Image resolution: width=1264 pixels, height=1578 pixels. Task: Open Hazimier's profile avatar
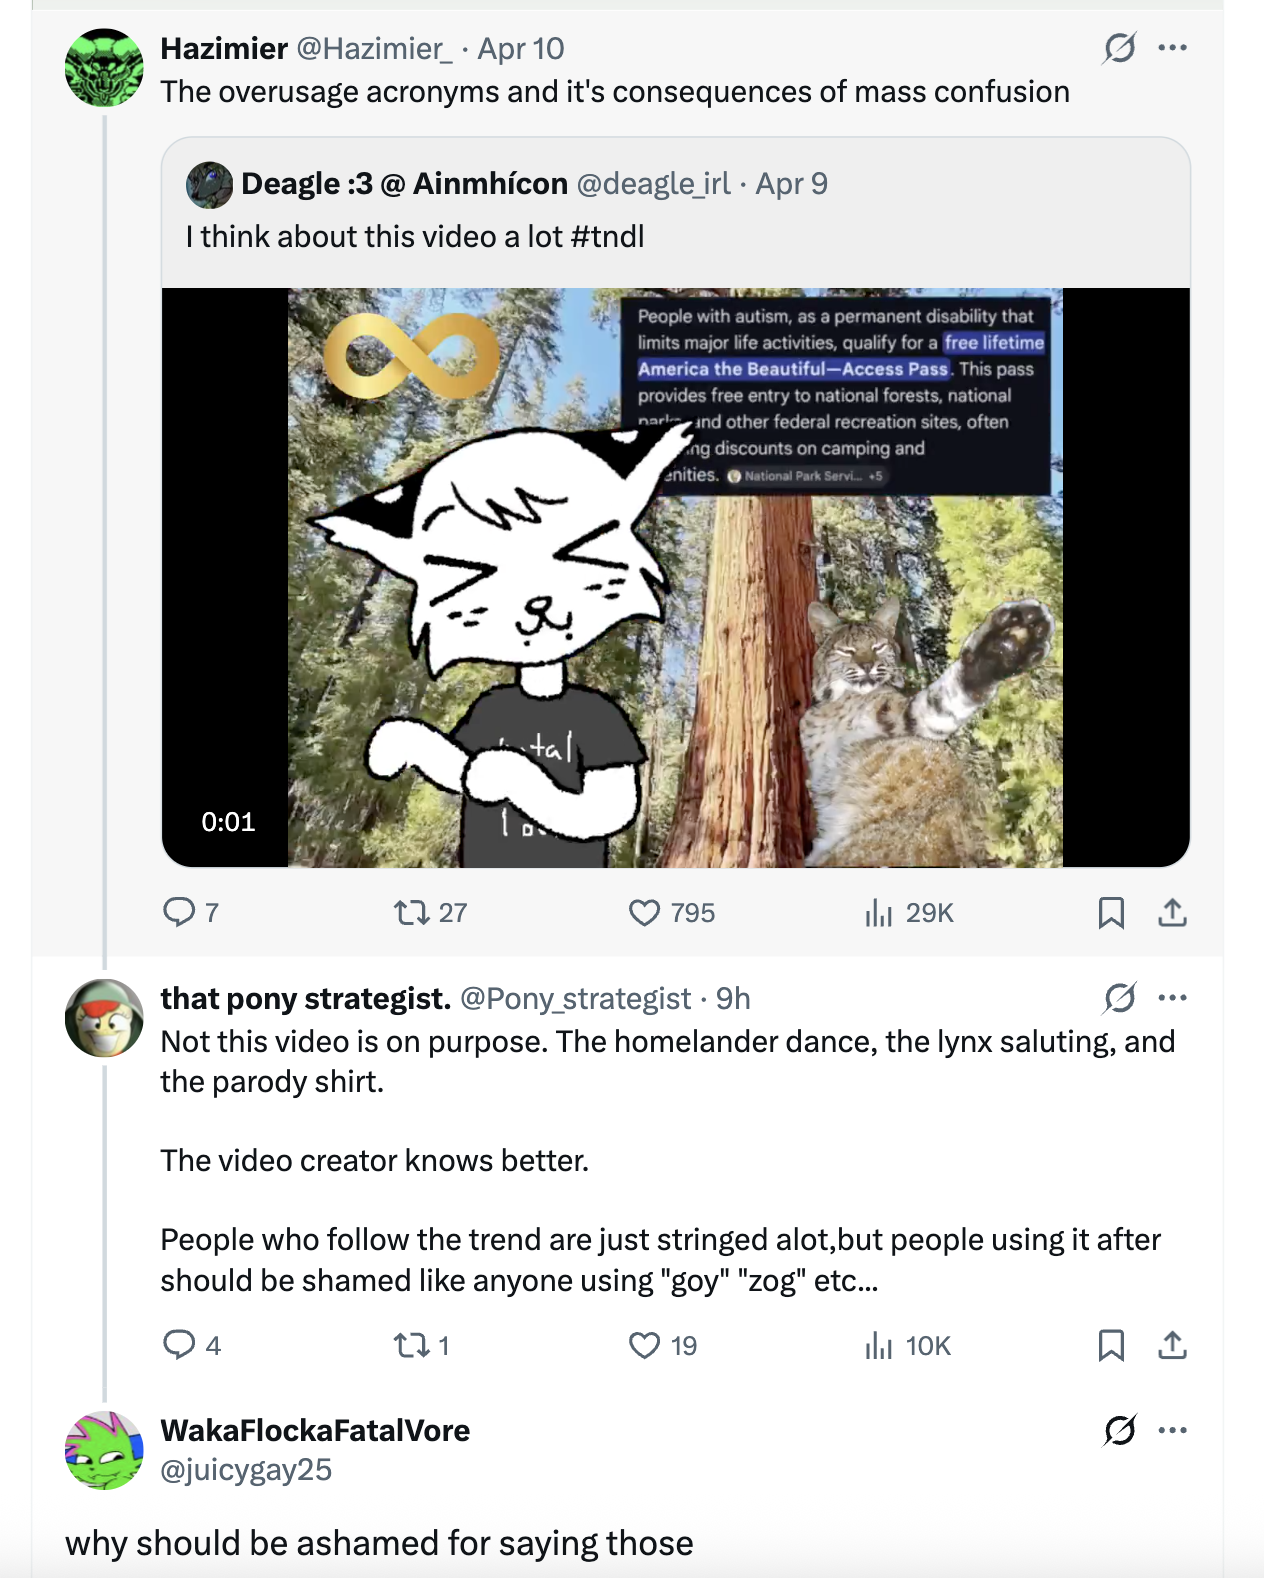(x=104, y=68)
